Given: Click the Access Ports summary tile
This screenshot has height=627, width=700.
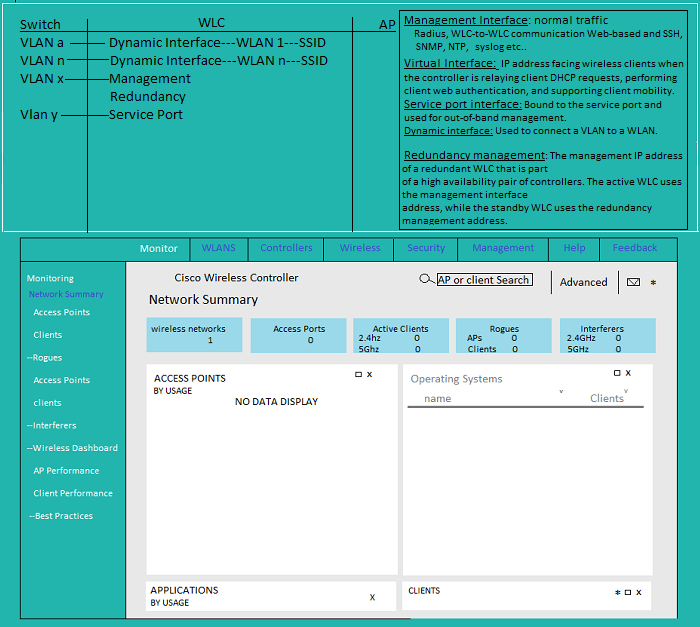Looking at the screenshot, I should (x=298, y=335).
